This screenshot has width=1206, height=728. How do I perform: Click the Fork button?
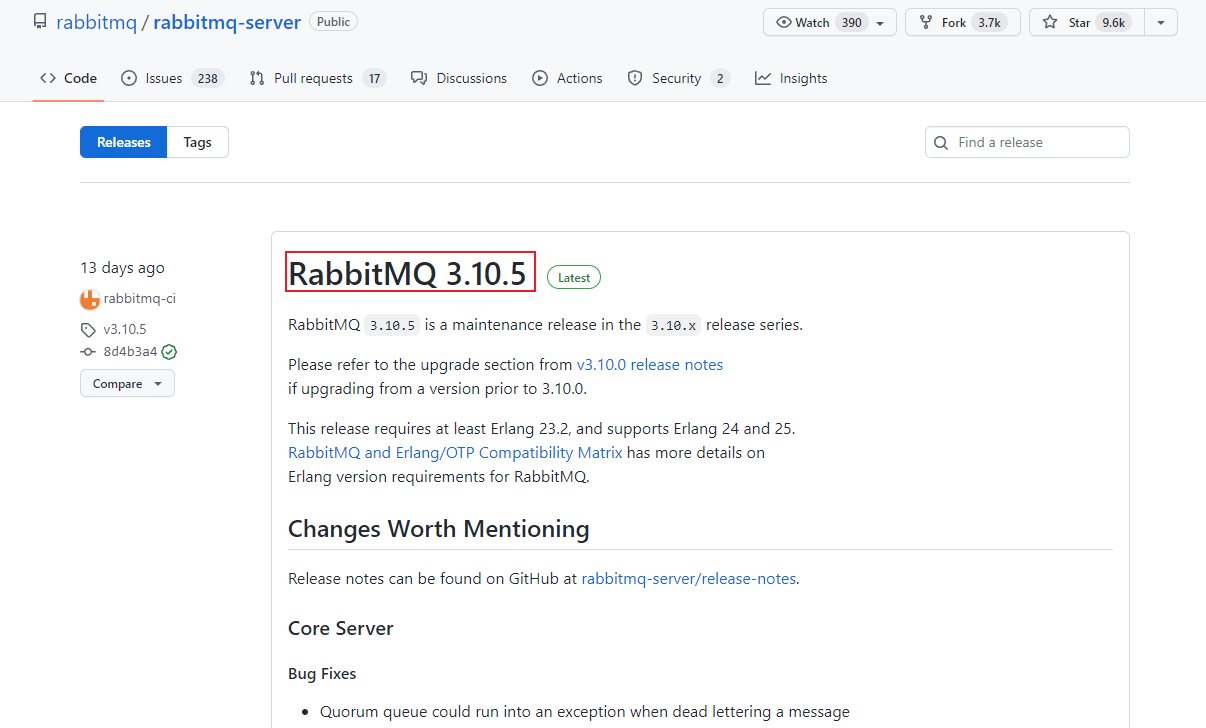tap(962, 22)
